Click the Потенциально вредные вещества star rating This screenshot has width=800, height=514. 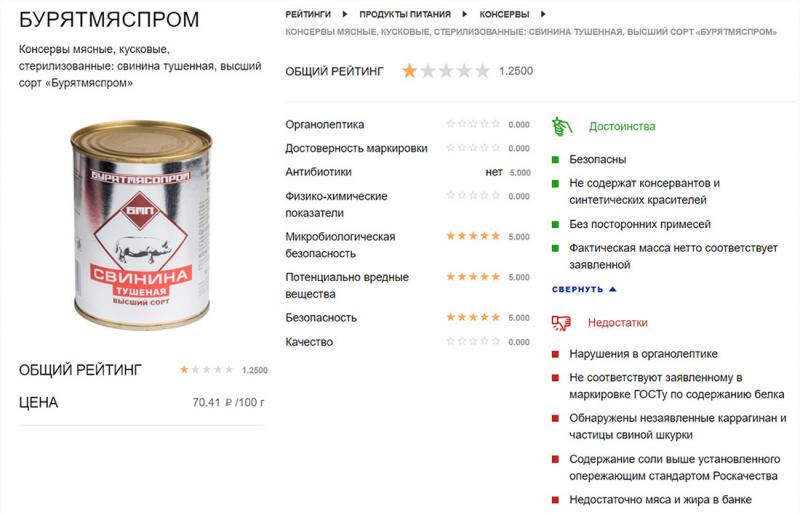(x=473, y=277)
